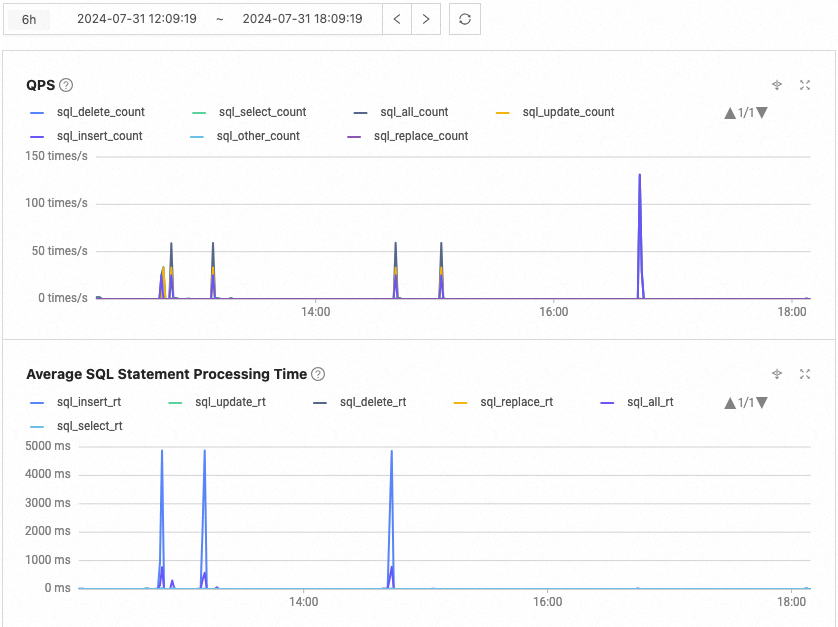
Task: Toggle sql_update_count legend series
Action: click(x=555, y=112)
